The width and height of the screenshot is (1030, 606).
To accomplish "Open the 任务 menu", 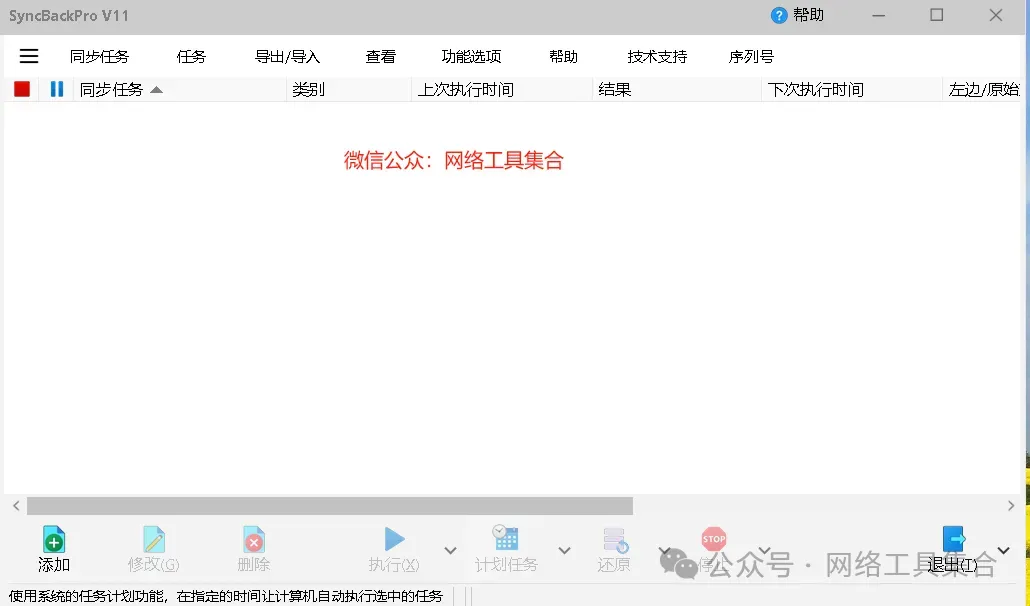I will [x=191, y=56].
